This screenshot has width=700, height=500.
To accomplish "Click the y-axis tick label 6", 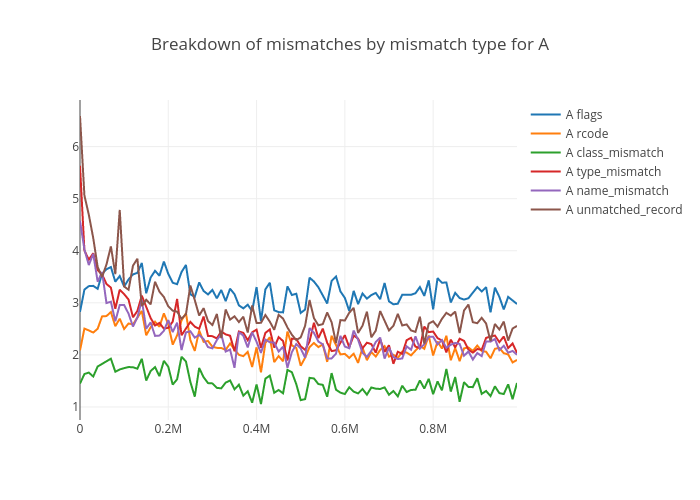I will pyautogui.click(x=75, y=146).
